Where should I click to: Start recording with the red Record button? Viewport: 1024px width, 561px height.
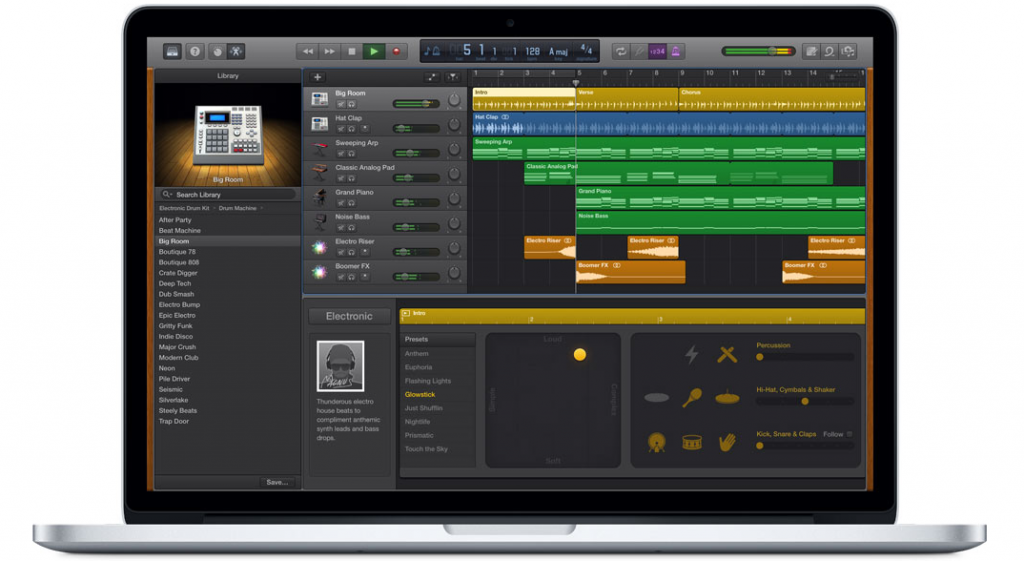(396, 51)
